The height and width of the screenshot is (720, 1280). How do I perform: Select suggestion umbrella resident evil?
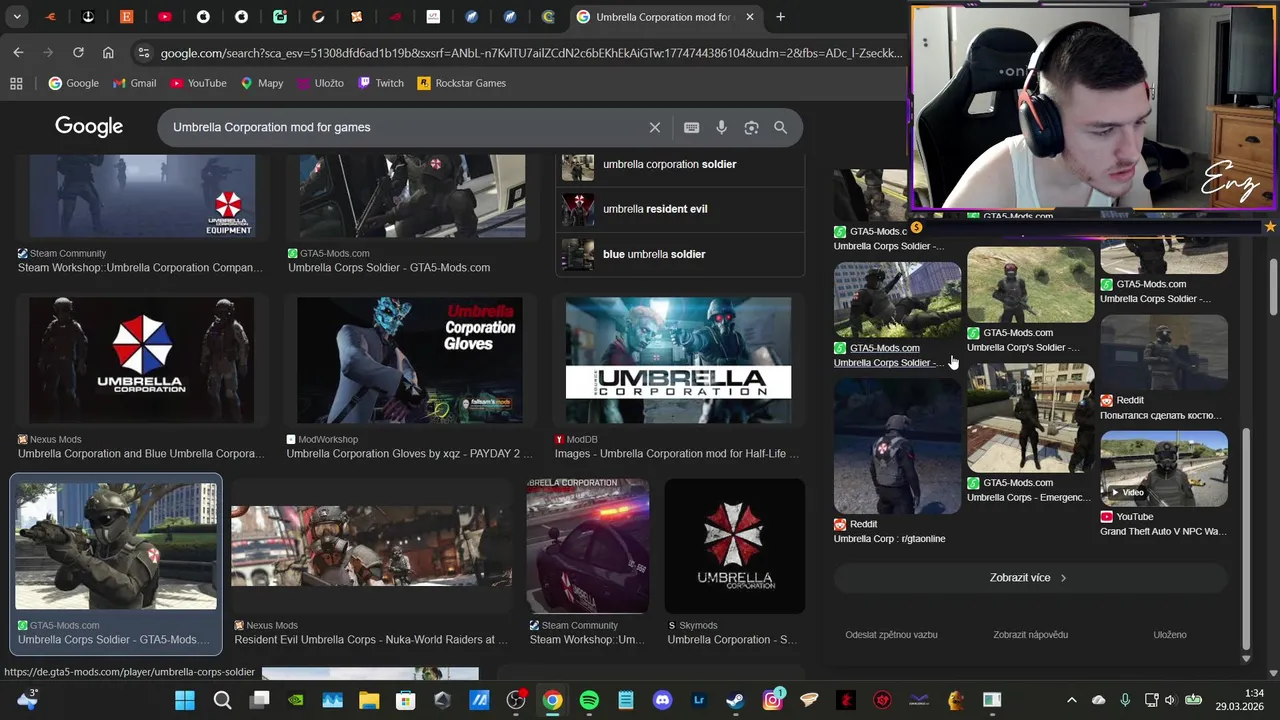pos(680,209)
